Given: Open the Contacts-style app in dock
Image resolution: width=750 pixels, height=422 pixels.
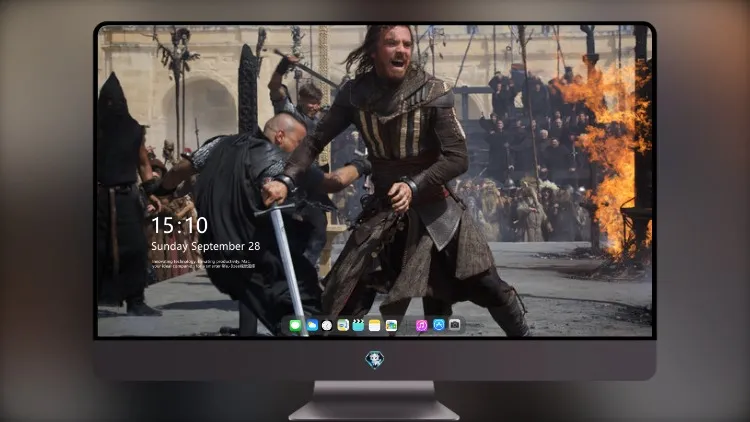Looking at the screenshot, I should 343,325.
